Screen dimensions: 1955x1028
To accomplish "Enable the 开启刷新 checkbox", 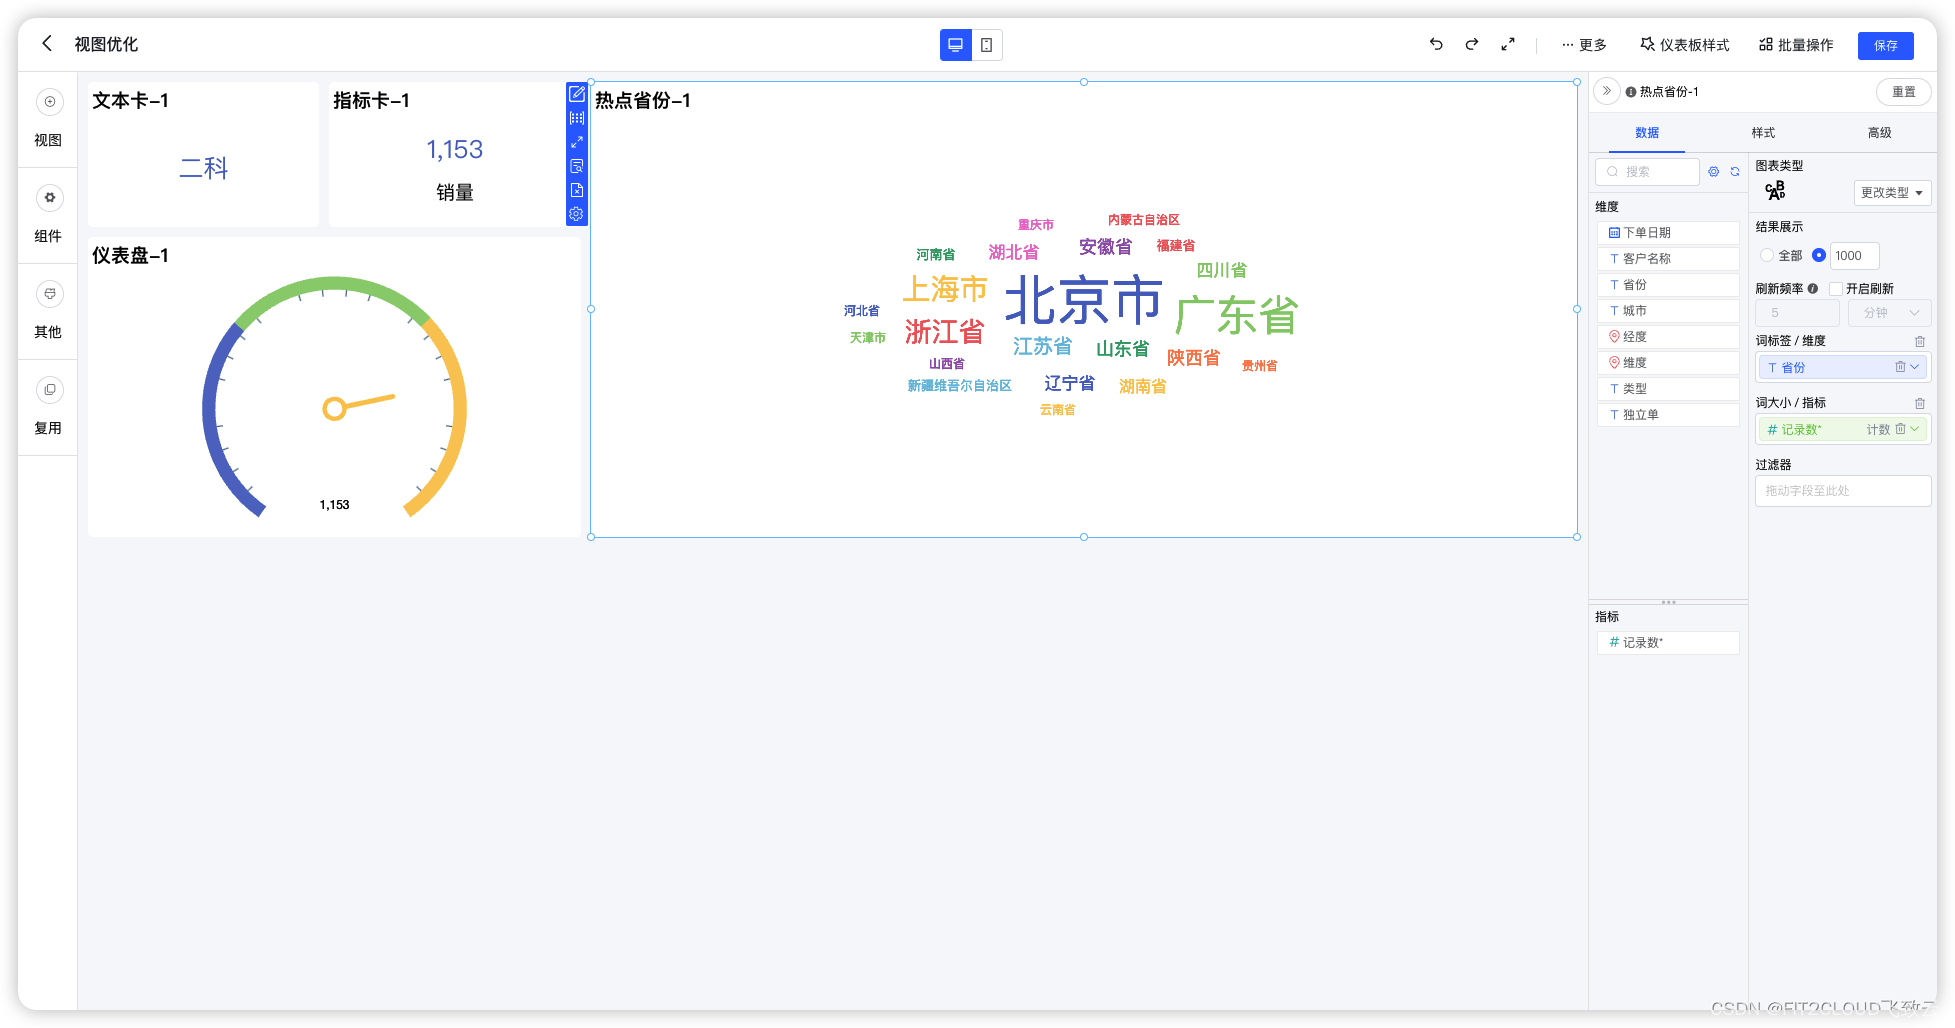I will coord(1837,288).
